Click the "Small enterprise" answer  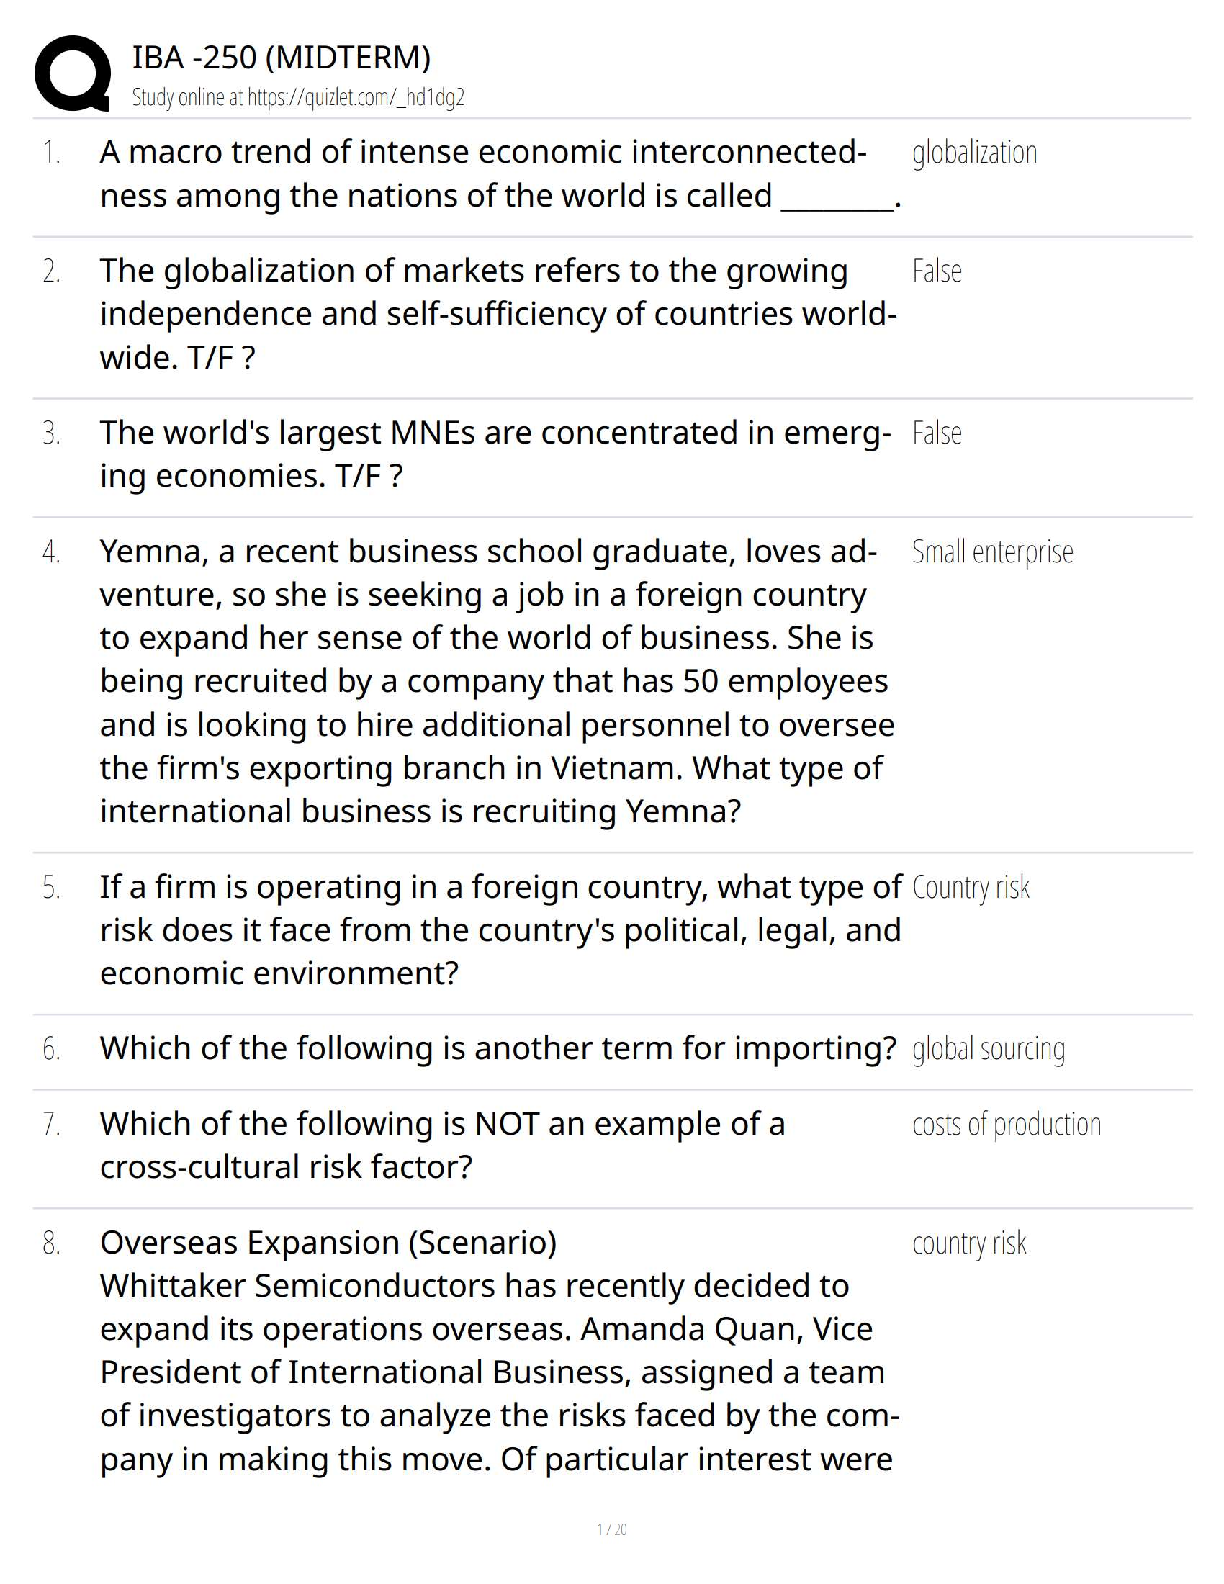992,552
